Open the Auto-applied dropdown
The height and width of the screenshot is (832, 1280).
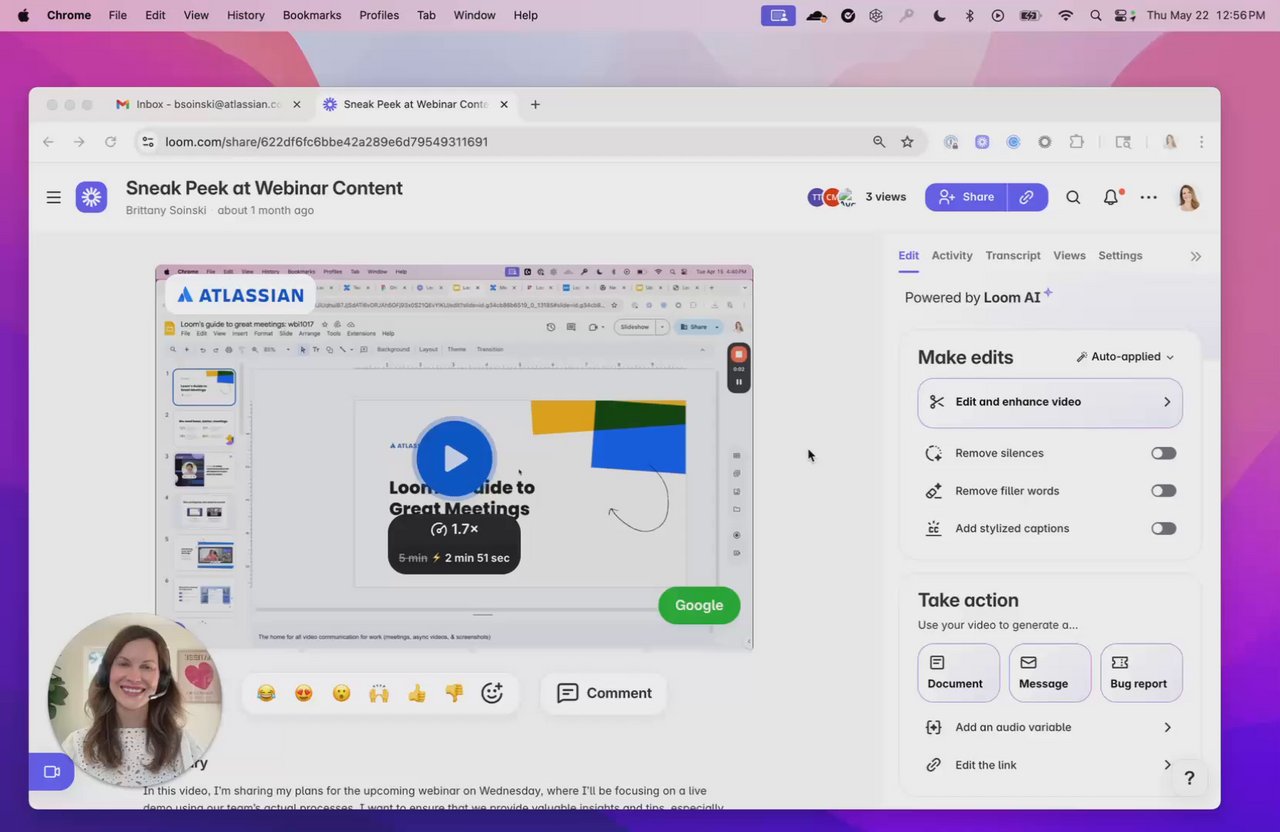[x=1125, y=357]
